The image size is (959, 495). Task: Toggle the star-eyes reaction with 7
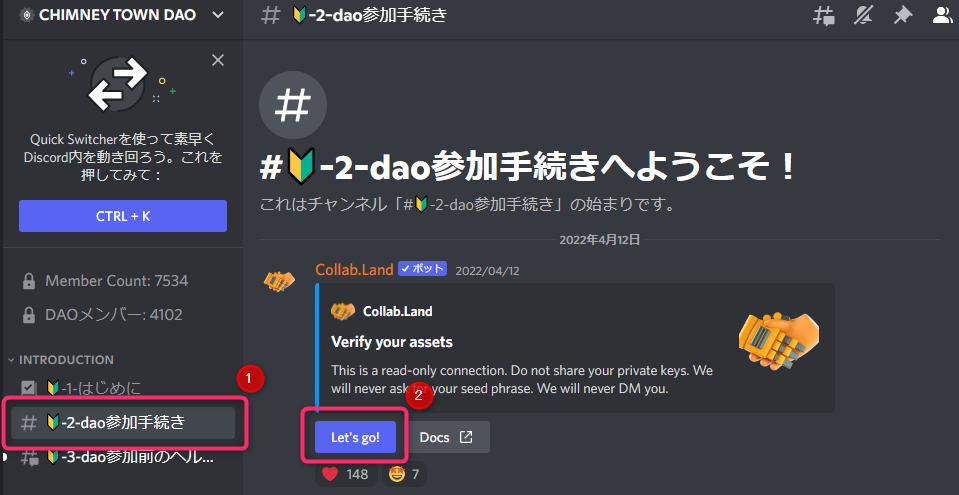(x=404, y=474)
